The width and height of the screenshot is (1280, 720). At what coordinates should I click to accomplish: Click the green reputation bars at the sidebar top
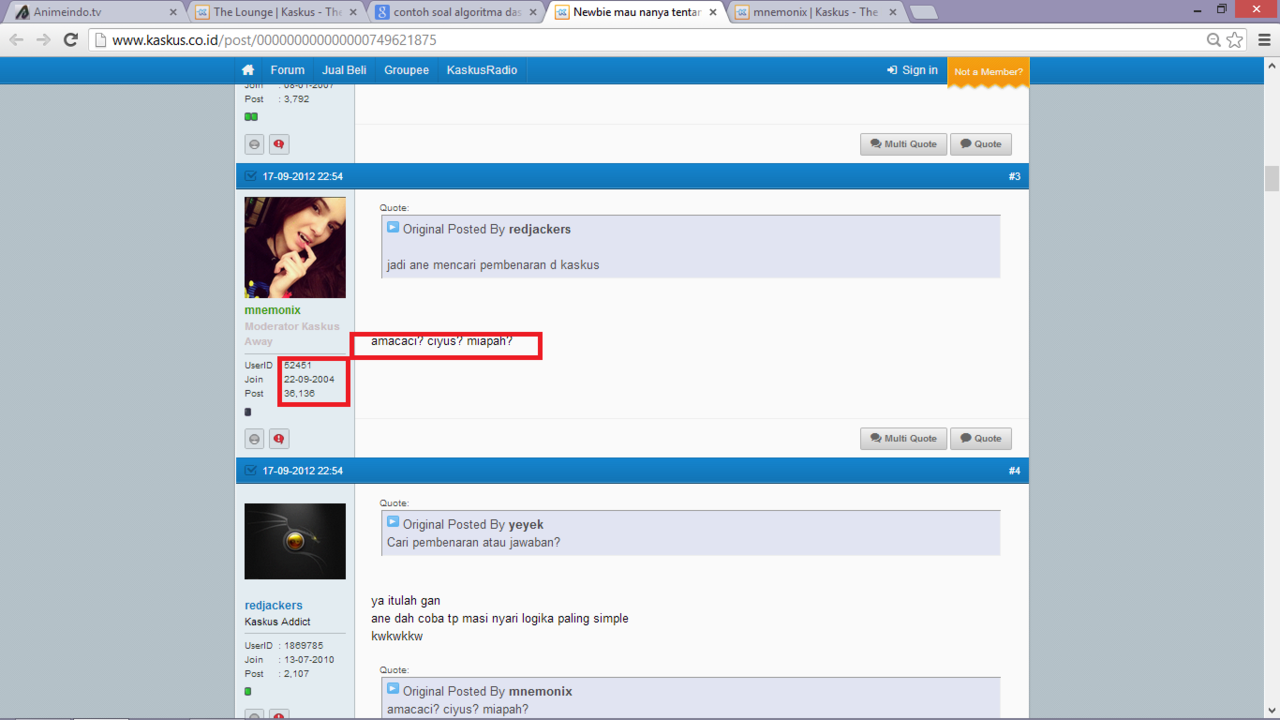click(251, 117)
